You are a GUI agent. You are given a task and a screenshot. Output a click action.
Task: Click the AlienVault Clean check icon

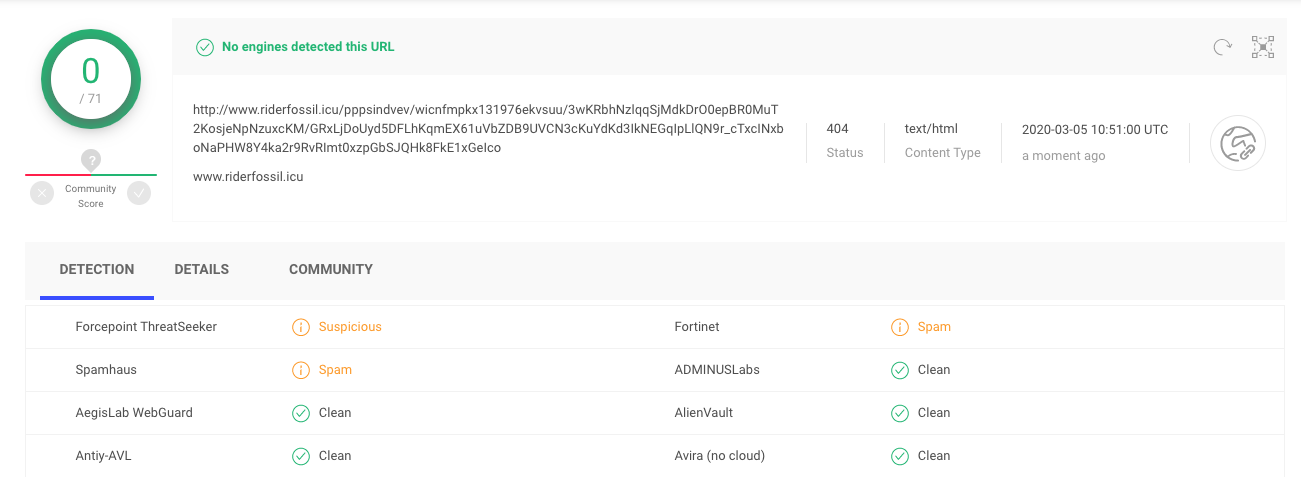pos(900,413)
